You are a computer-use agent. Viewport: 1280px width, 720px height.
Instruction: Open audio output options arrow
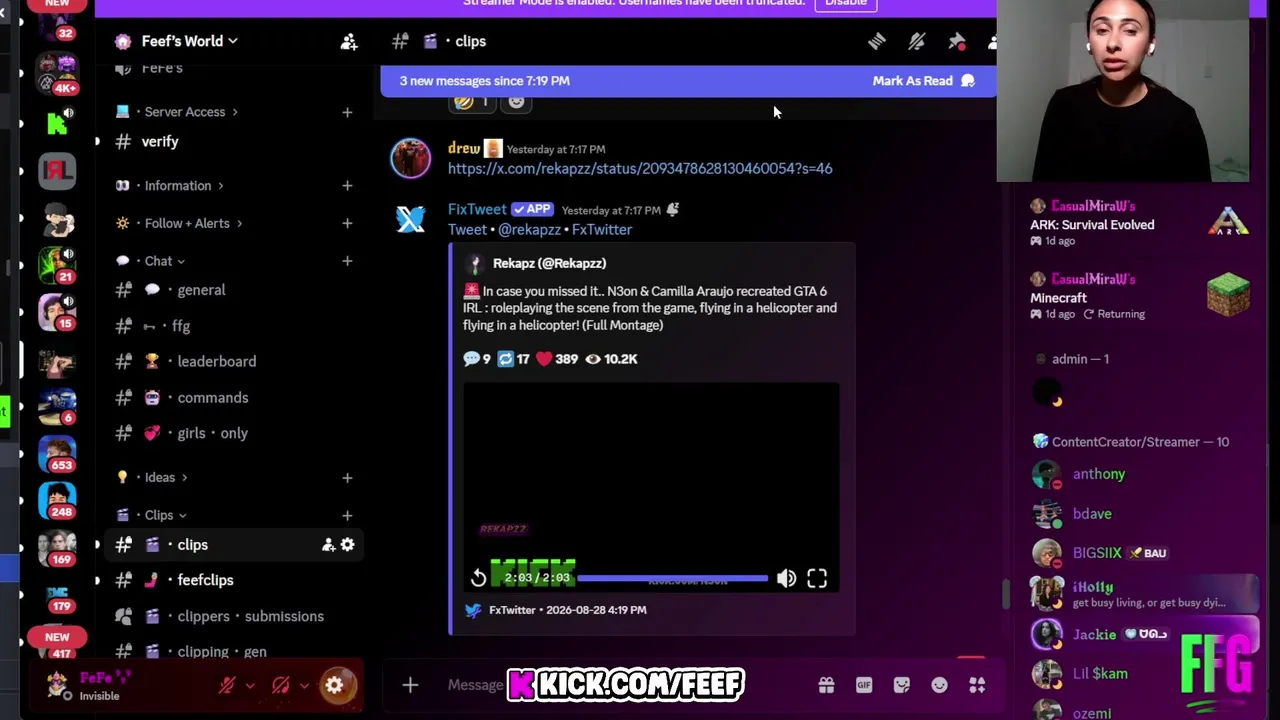(x=304, y=685)
